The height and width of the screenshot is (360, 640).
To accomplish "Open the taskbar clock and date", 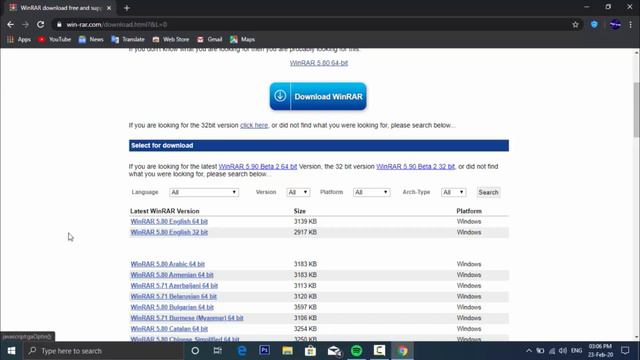I will [x=600, y=351].
